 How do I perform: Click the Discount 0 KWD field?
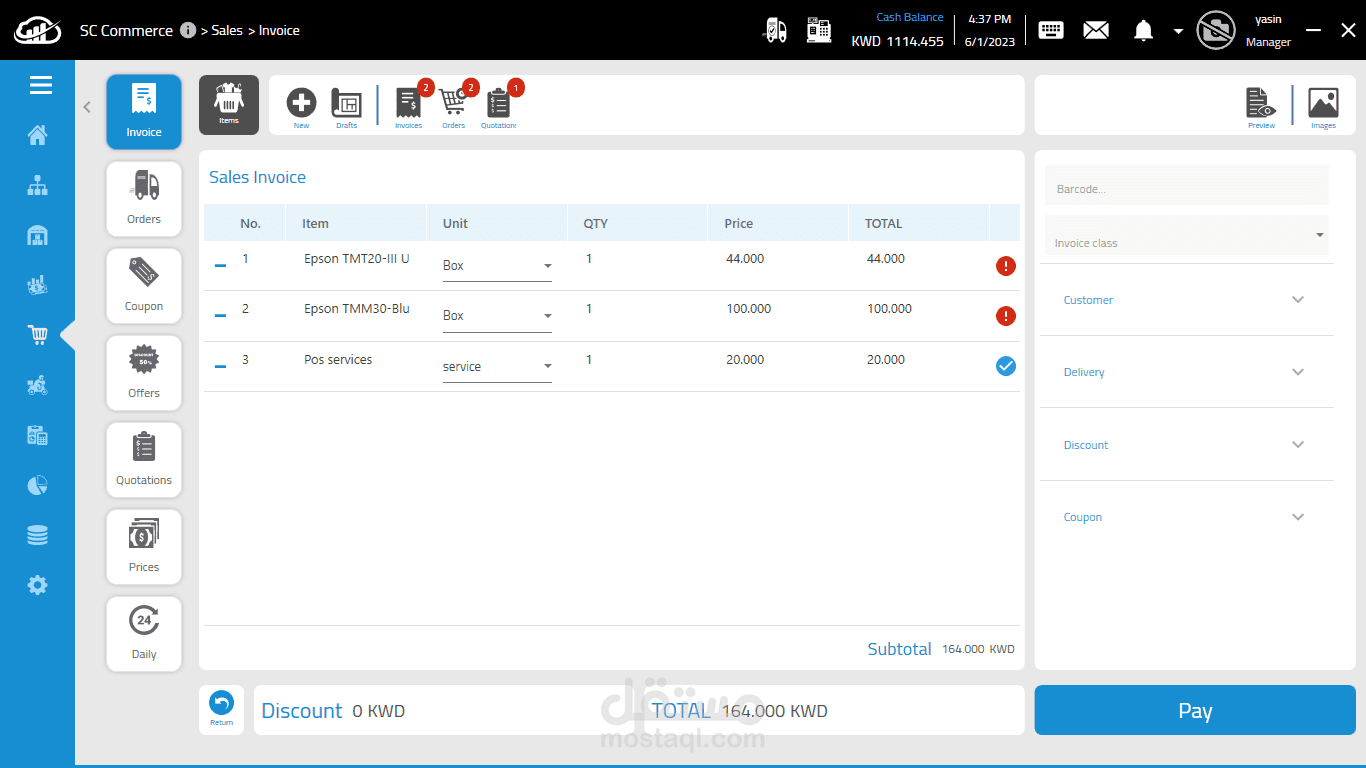coord(333,711)
